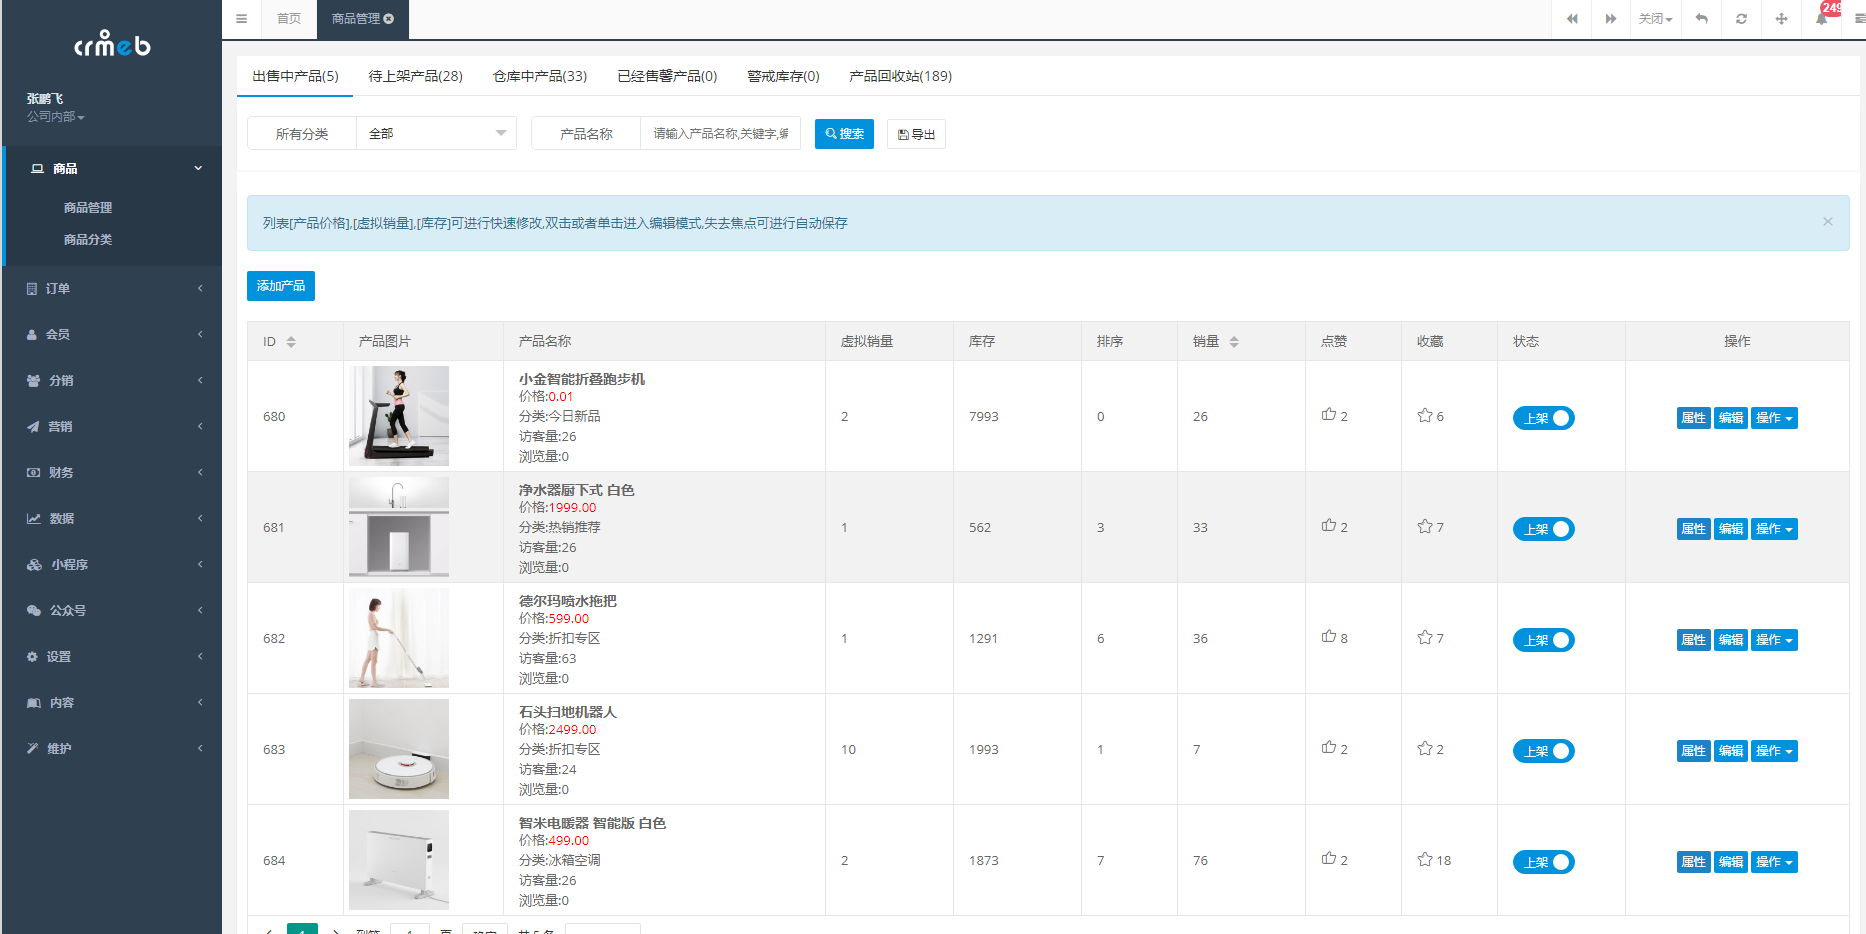Select the 警戒库存(0) tab

pyautogui.click(x=783, y=76)
